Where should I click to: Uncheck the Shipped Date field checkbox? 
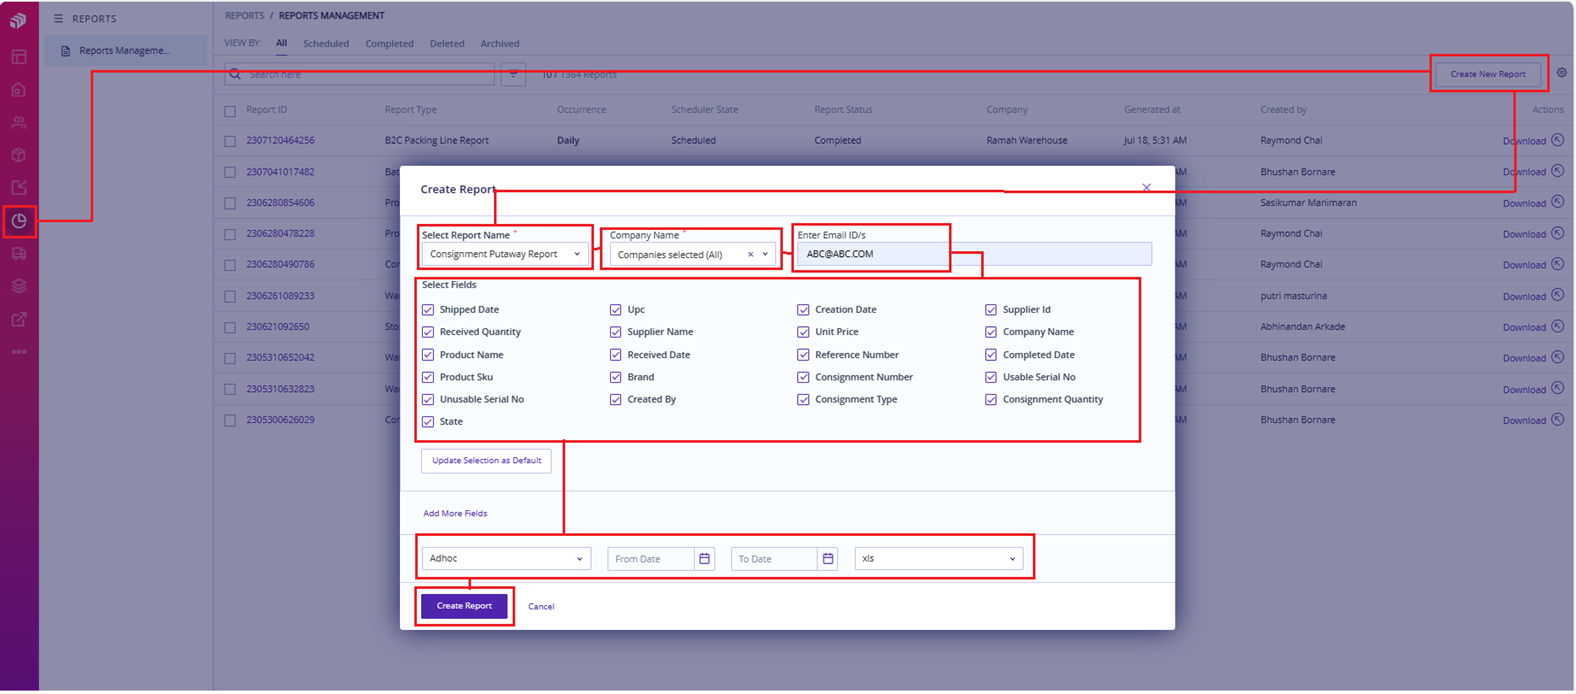tap(428, 310)
